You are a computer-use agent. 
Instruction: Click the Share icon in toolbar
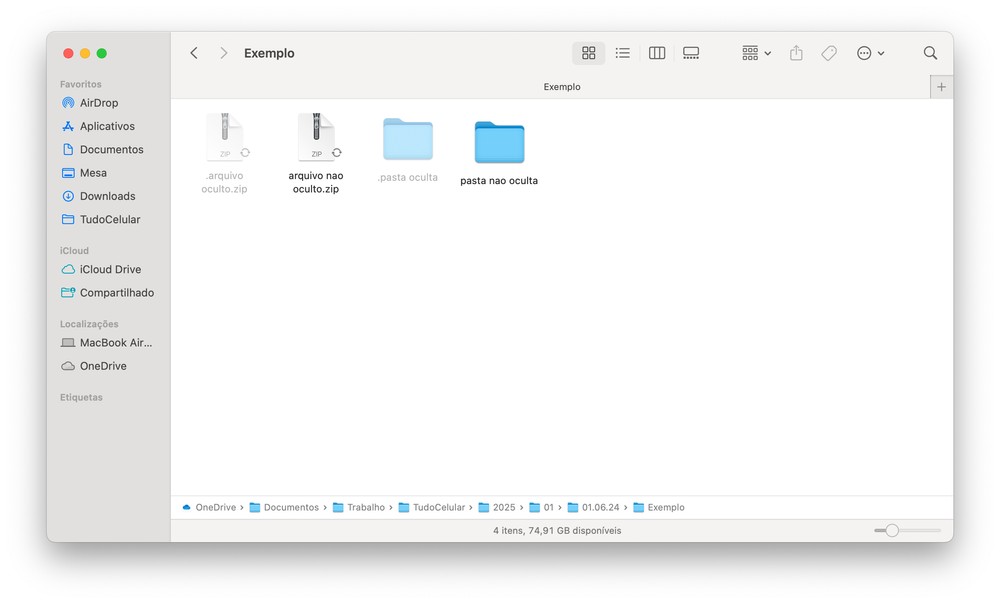point(796,53)
